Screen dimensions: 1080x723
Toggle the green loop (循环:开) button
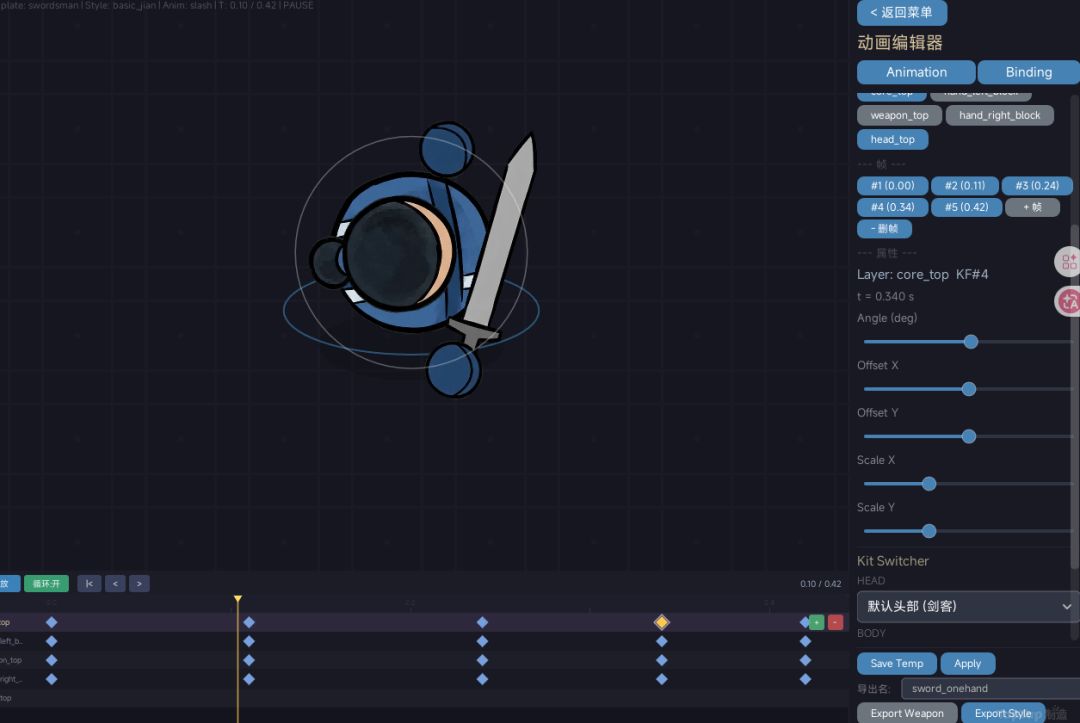click(46, 584)
